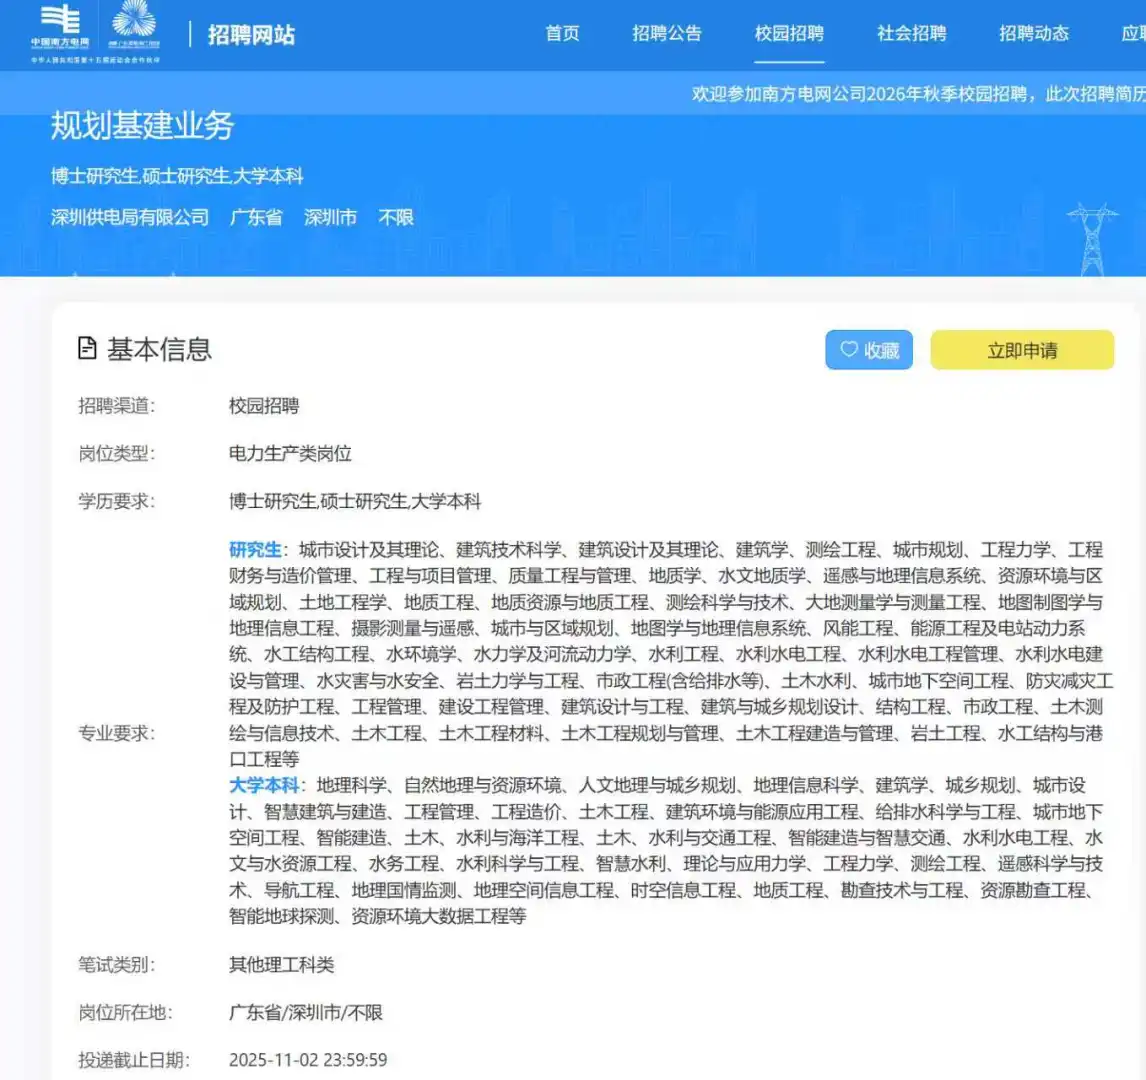Click the 笔试类别 label
Screen dimensions: 1146x1080
click(116, 965)
